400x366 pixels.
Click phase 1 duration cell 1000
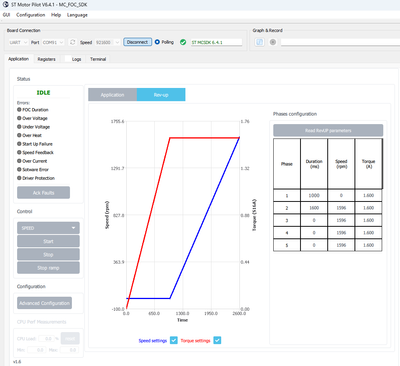point(314,195)
